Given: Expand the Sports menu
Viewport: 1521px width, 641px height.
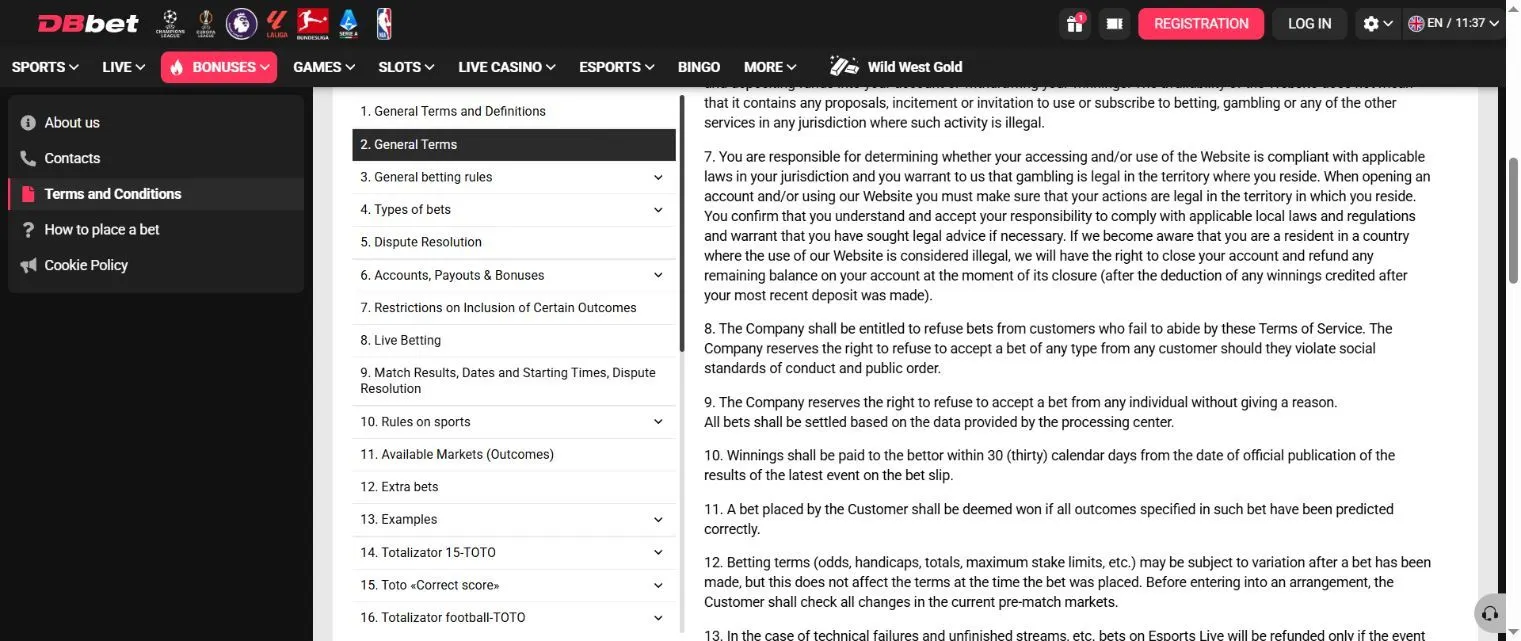Looking at the screenshot, I should 45,67.
